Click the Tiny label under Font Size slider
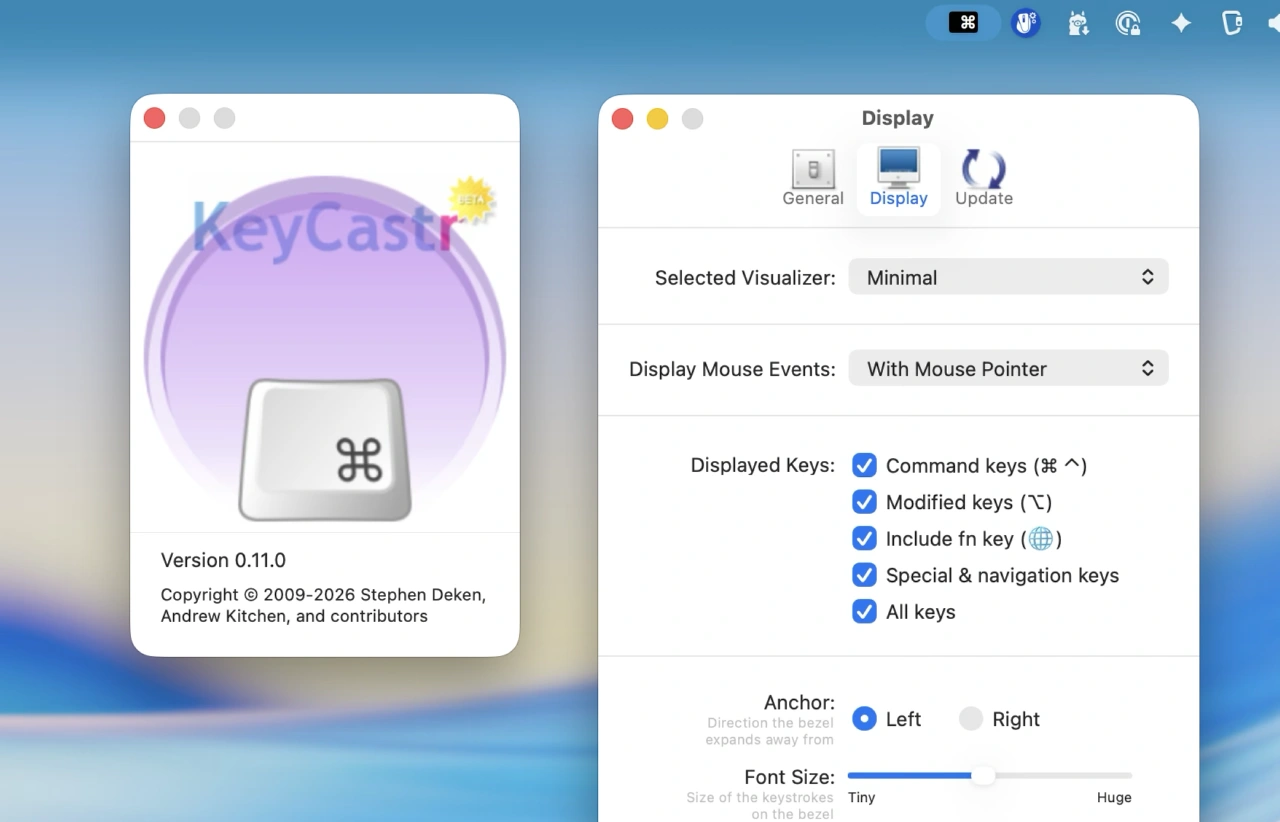The height and width of the screenshot is (822, 1280). pyautogui.click(x=862, y=797)
